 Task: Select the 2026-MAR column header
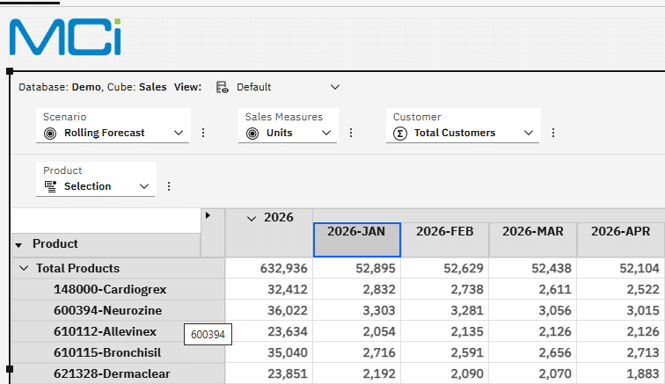click(x=533, y=240)
